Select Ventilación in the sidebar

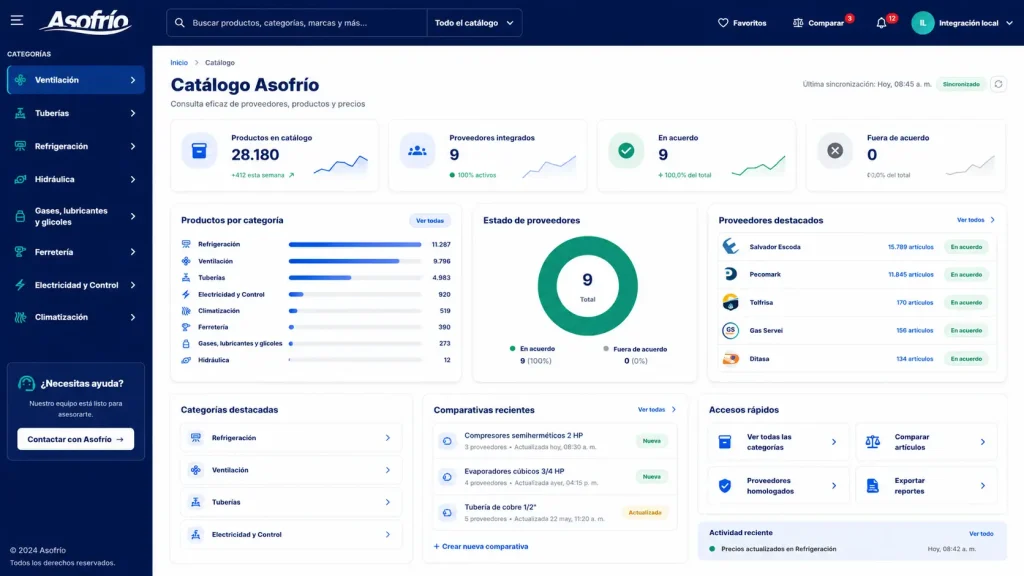(x=76, y=80)
